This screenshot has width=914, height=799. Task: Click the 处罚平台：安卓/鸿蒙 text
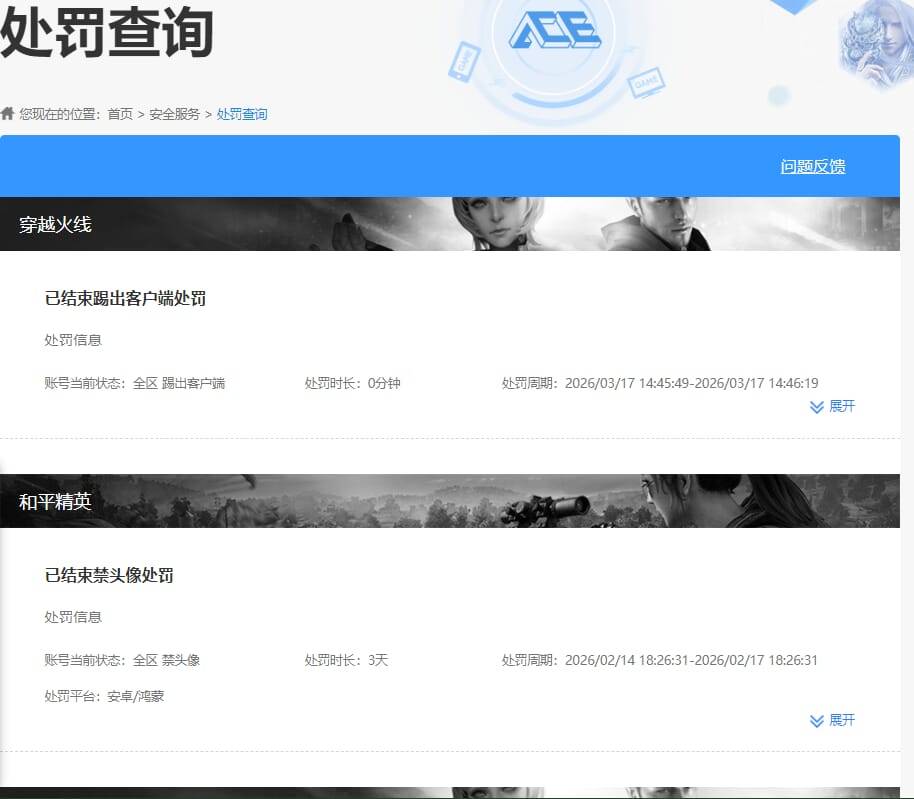[104, 696]
